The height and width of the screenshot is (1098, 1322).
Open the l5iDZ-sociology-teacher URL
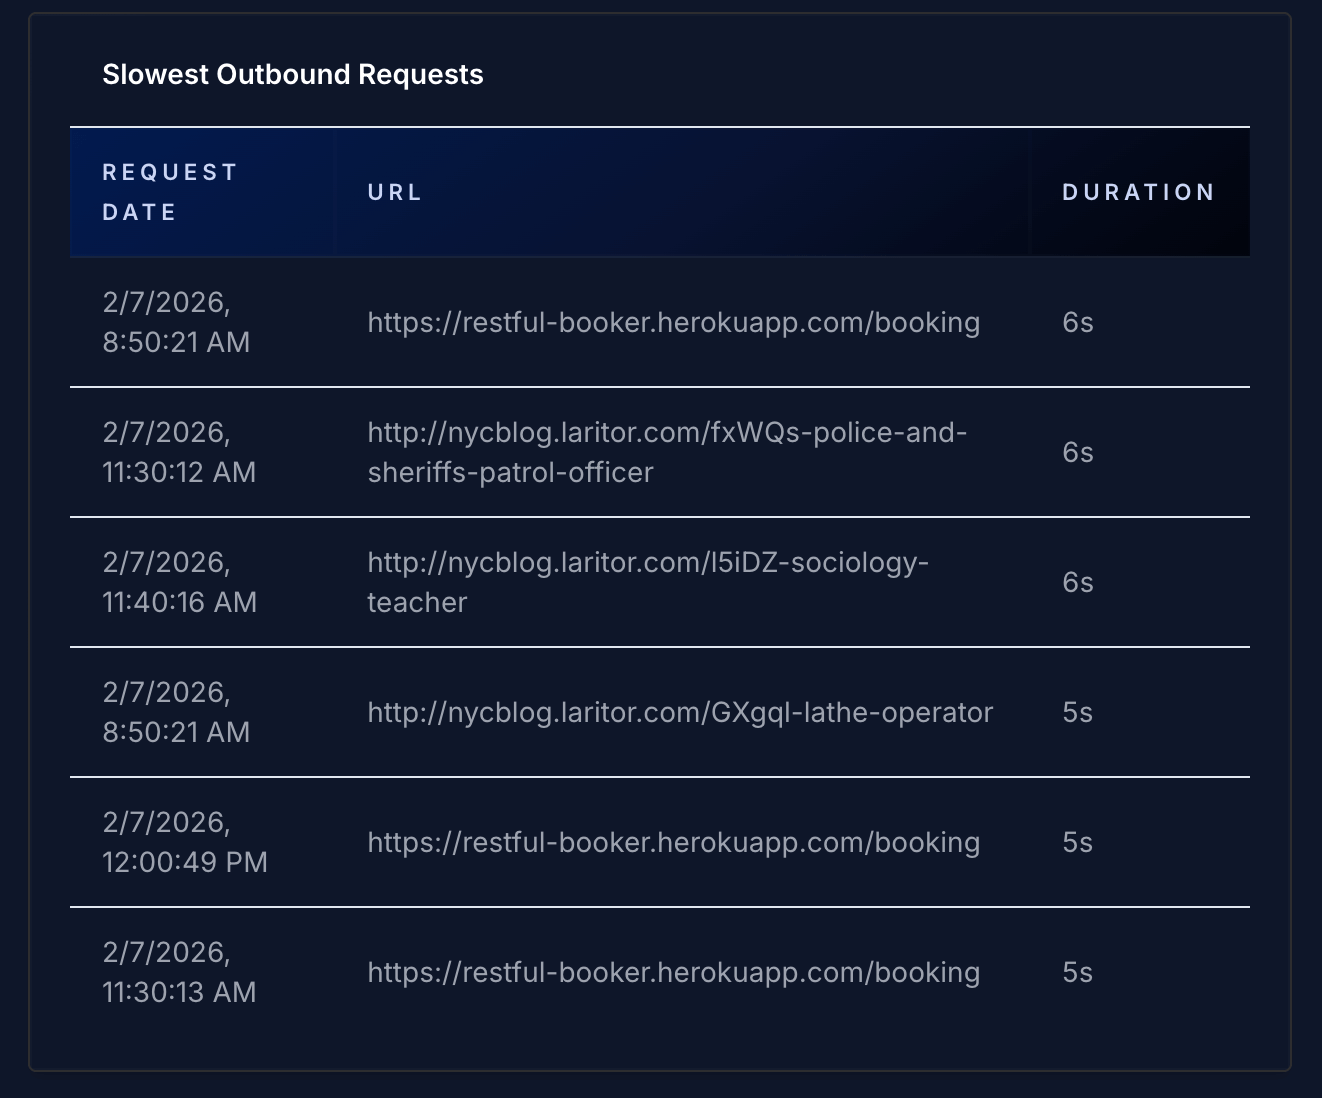coord(647,582)
